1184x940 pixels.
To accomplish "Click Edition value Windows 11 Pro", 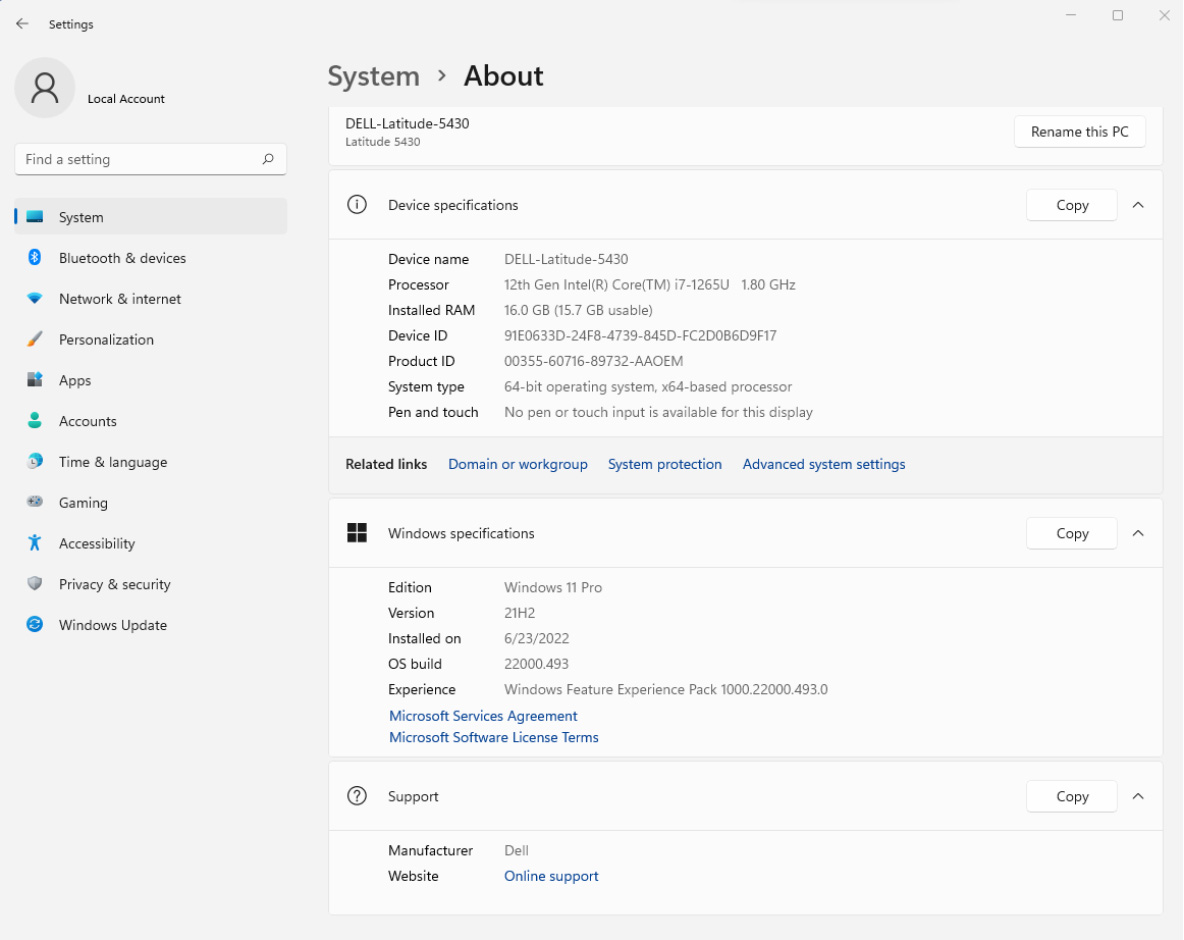I will 553,587.
